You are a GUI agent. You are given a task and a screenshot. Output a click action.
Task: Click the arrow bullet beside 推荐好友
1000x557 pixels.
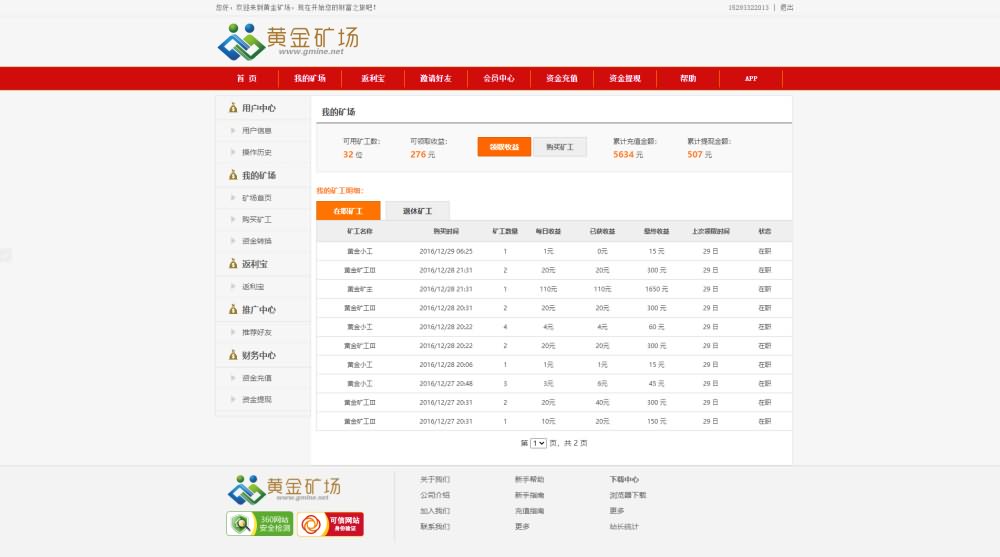[x=233, y=332]
